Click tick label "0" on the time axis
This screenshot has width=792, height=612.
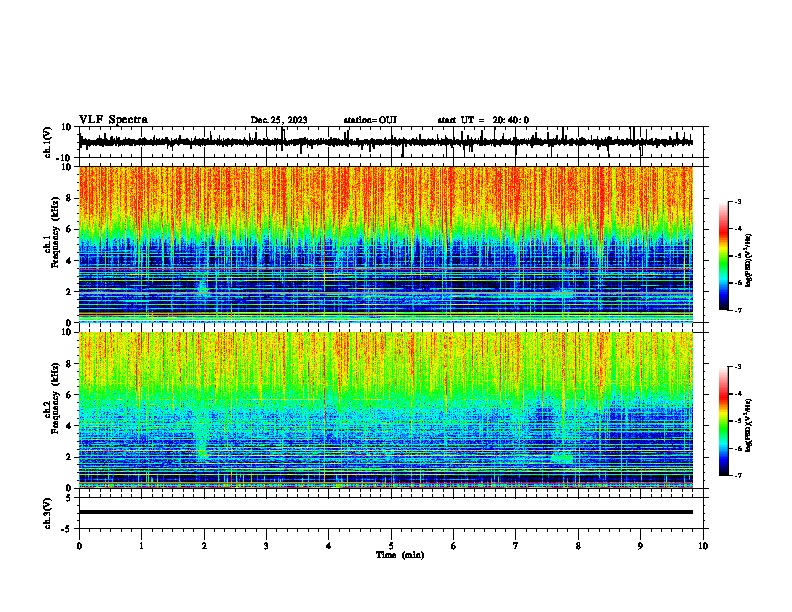coord(79,546)
